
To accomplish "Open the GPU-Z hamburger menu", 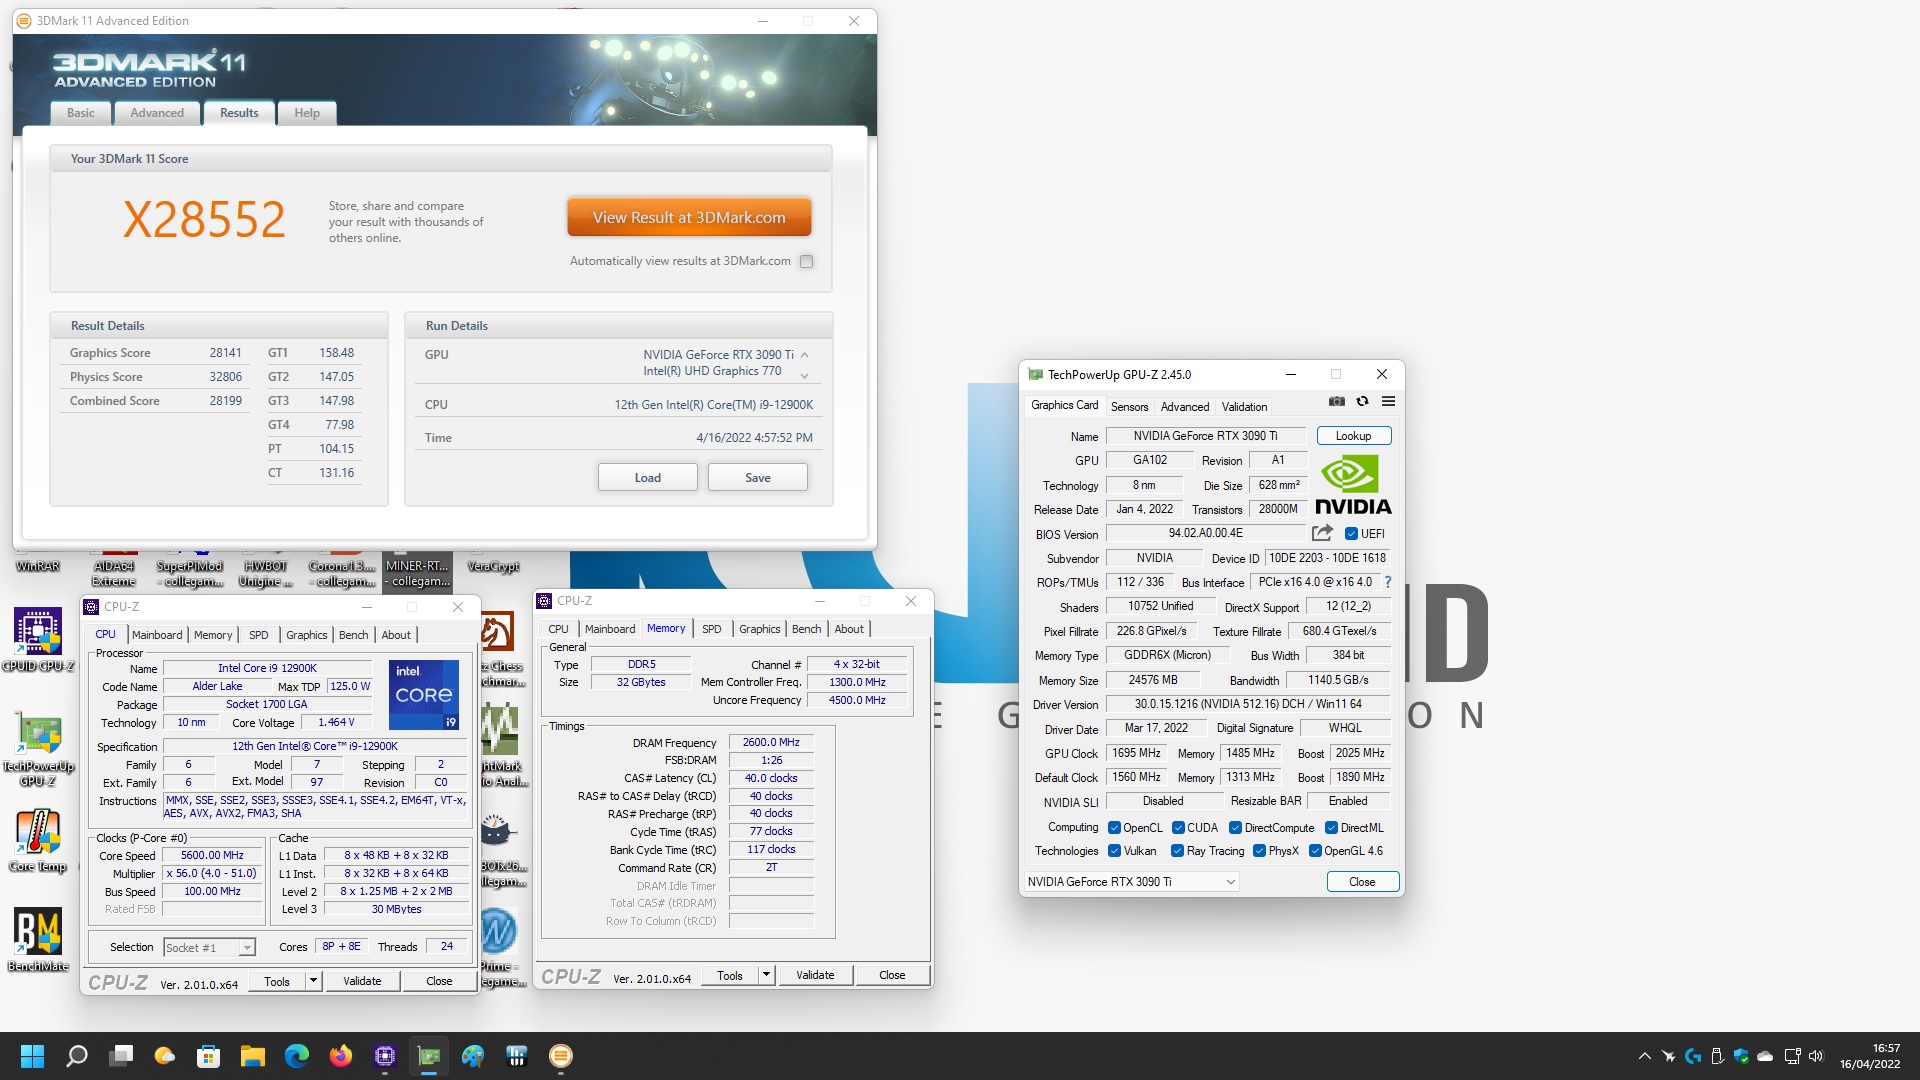I will point(1388,401).
